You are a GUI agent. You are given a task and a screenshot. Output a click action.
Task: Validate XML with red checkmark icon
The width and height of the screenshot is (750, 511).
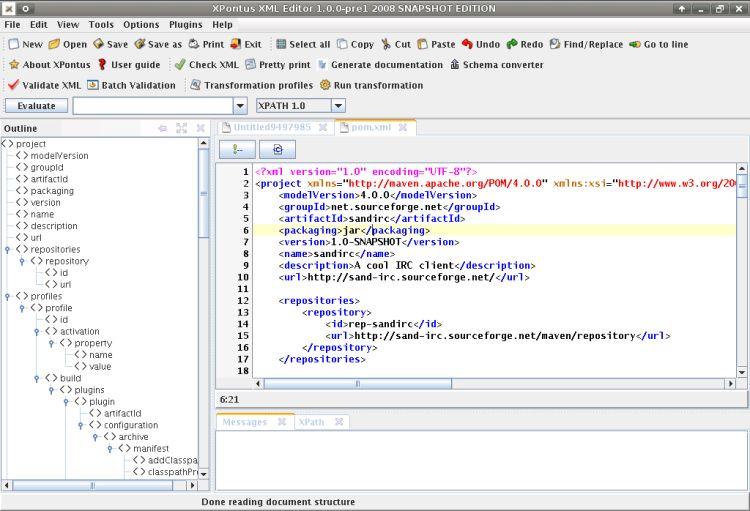pos(13,85)
